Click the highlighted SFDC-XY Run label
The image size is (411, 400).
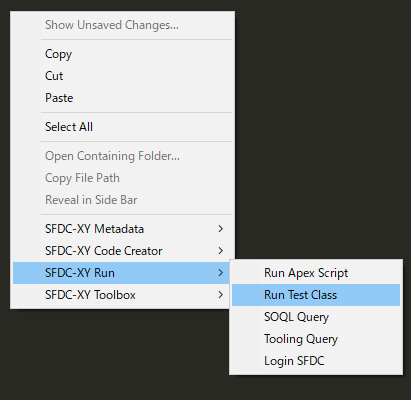click(x=80, y=273)
